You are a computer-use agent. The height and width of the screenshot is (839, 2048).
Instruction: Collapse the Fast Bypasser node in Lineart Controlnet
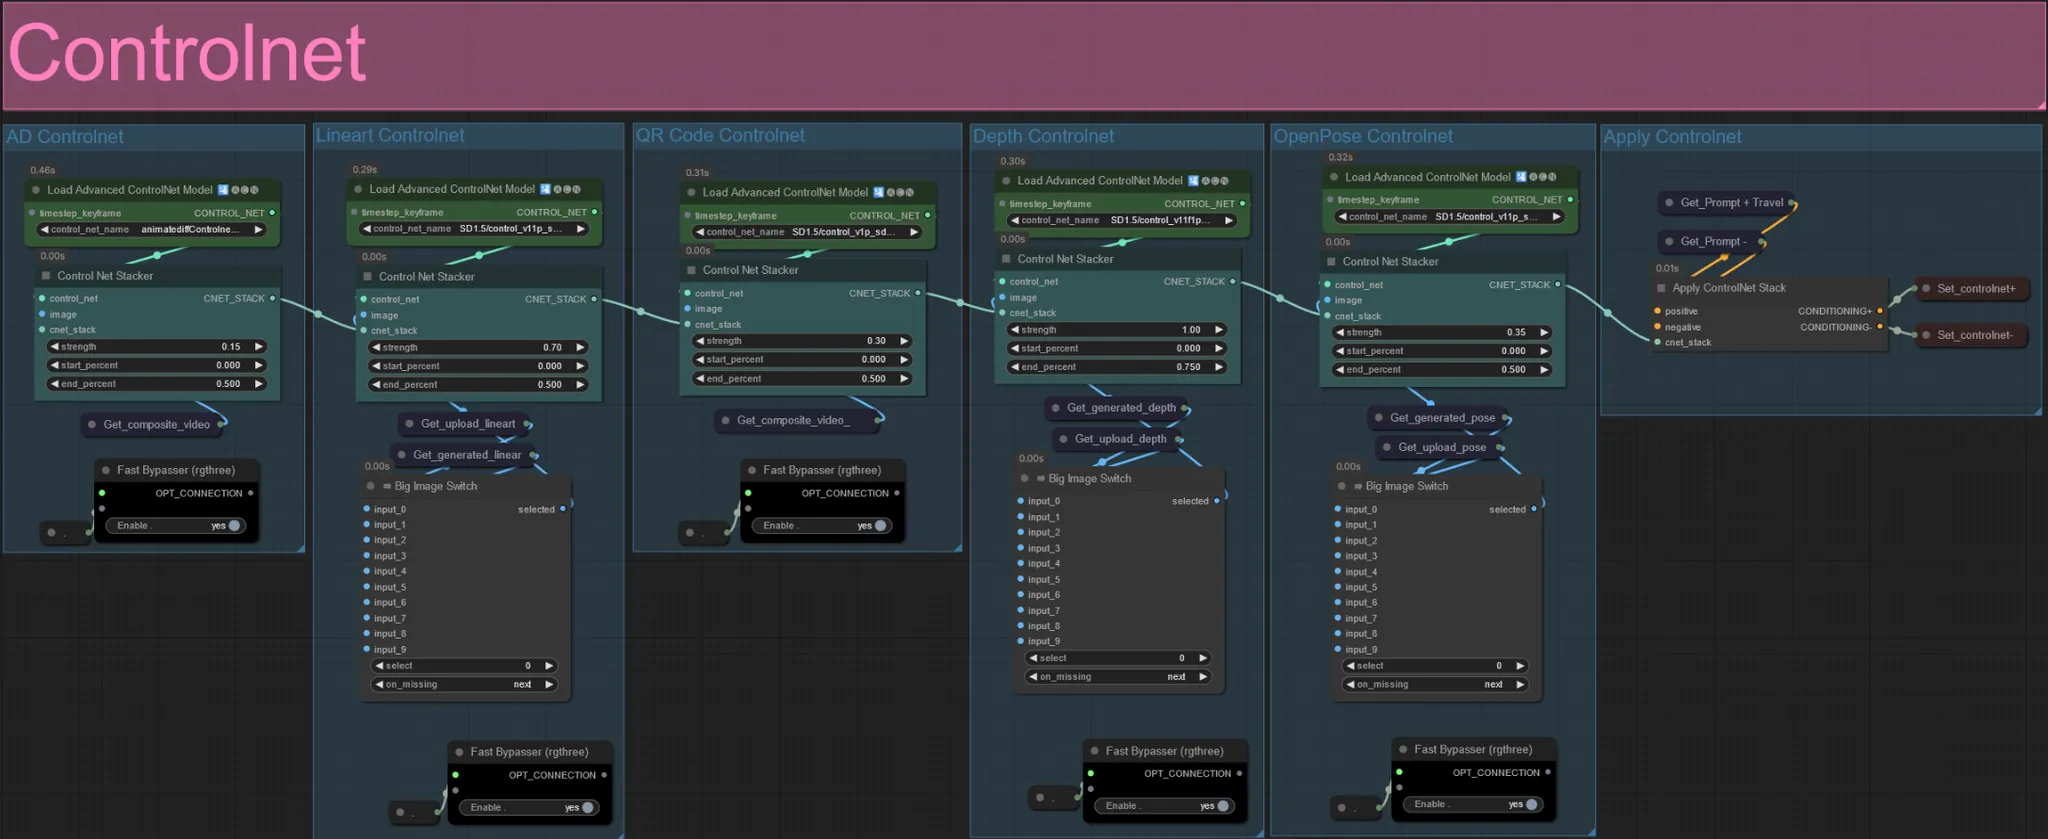pos(460,752)
